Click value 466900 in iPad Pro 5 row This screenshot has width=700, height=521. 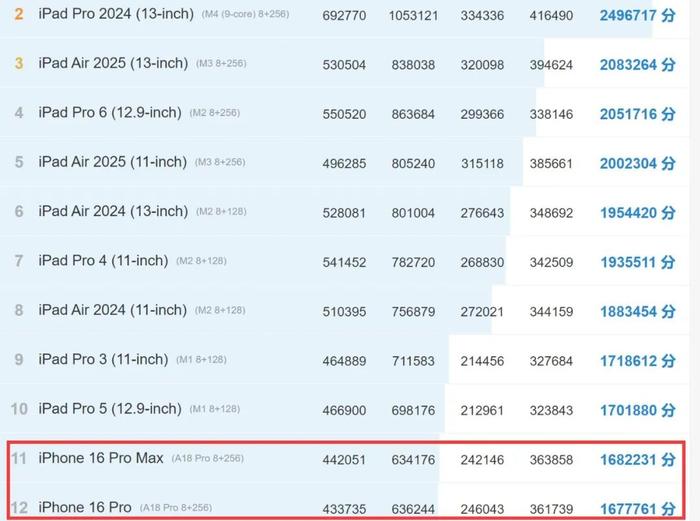tap(344, 411)
